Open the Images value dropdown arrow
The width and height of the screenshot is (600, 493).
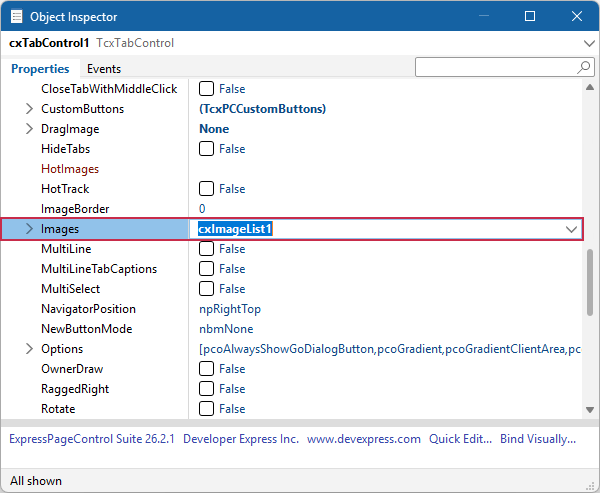coord(571,229)
